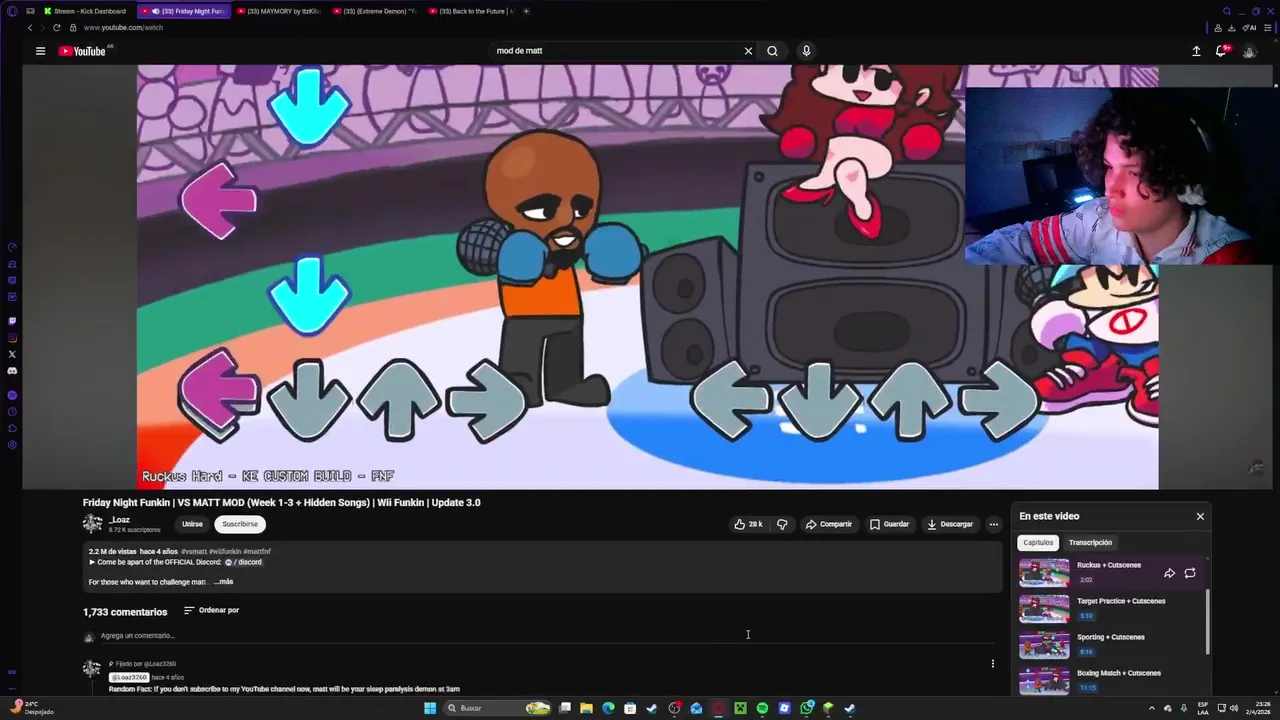Go back in browser history
Image resolution: width=1280 pixels, height=720 pixels.
point(30,28)
